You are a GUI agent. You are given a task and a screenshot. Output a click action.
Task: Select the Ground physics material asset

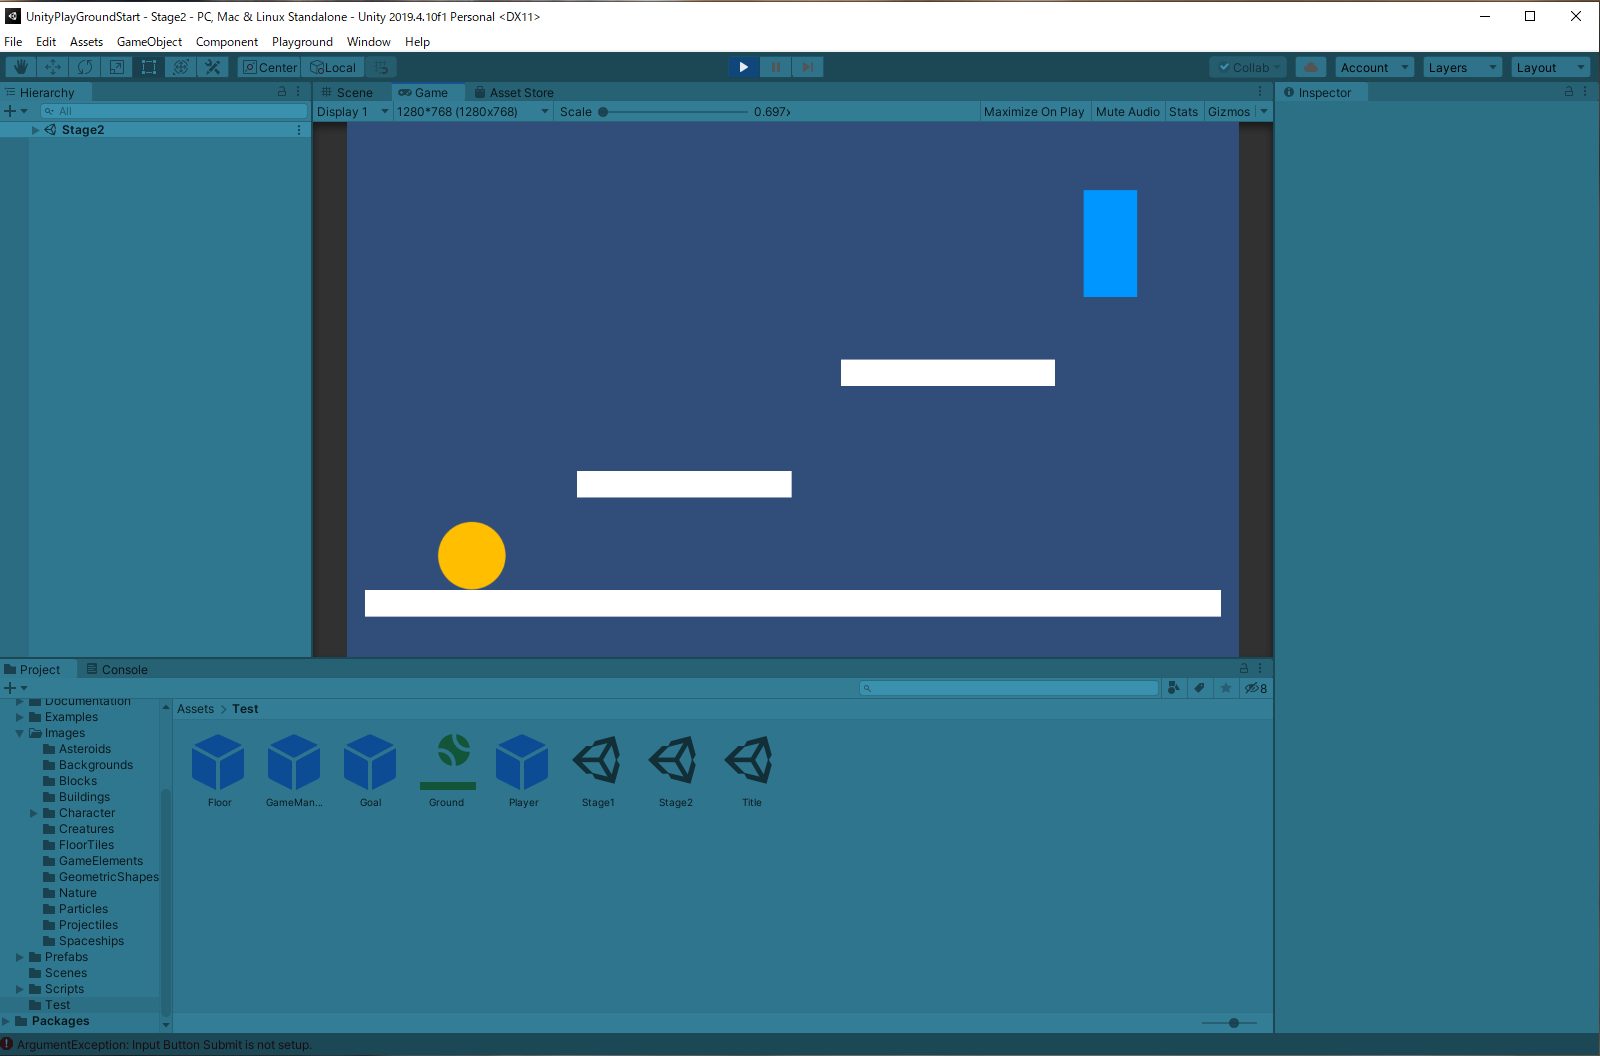(447, 770)
